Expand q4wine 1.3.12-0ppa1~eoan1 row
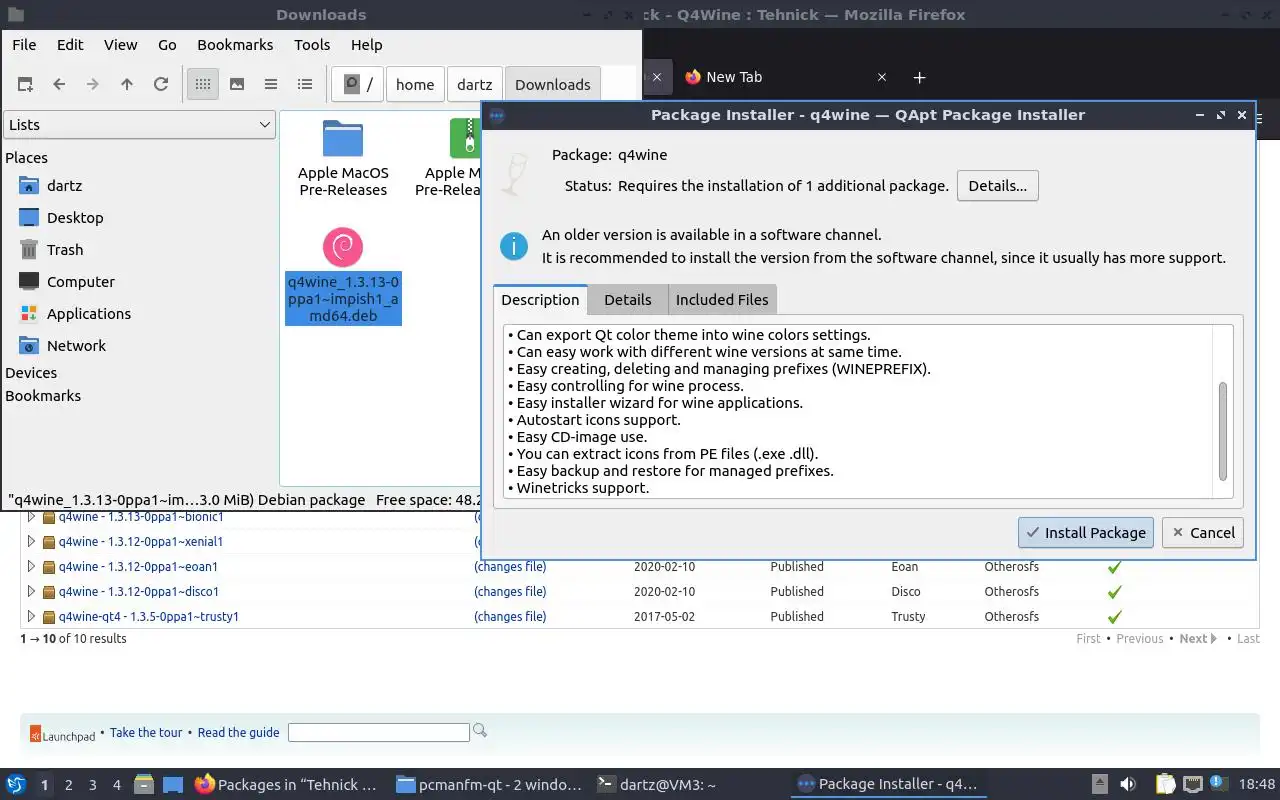1280x800 pixels. 31,566
